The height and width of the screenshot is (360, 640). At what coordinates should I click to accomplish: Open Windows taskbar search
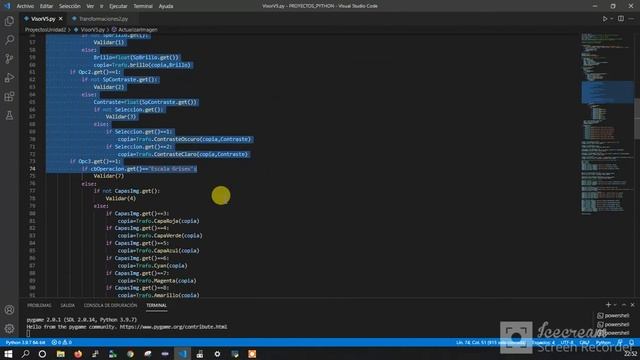25,354
